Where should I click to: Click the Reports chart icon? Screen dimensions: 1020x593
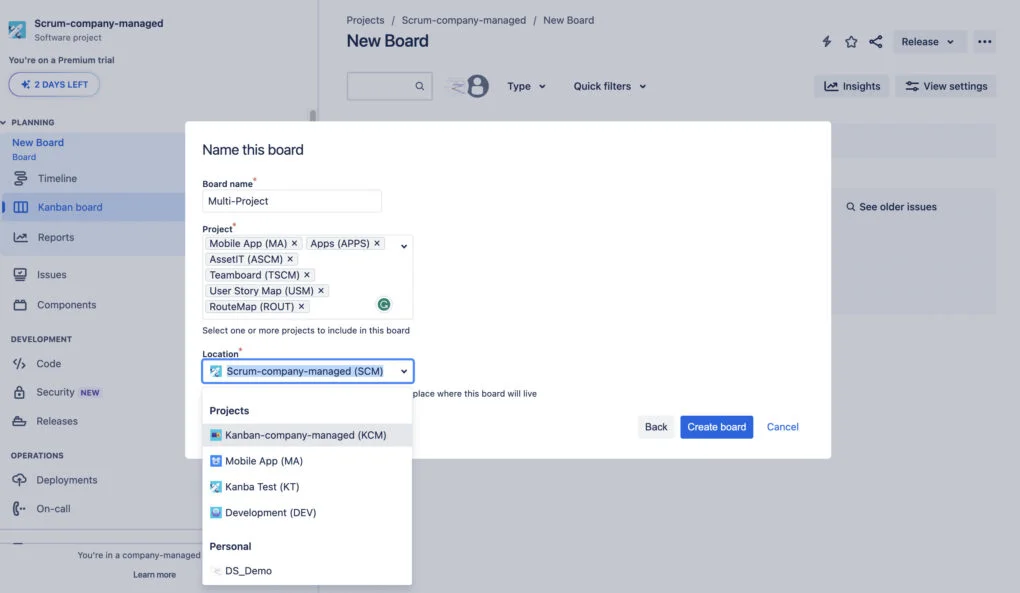(x=20, y=237)
